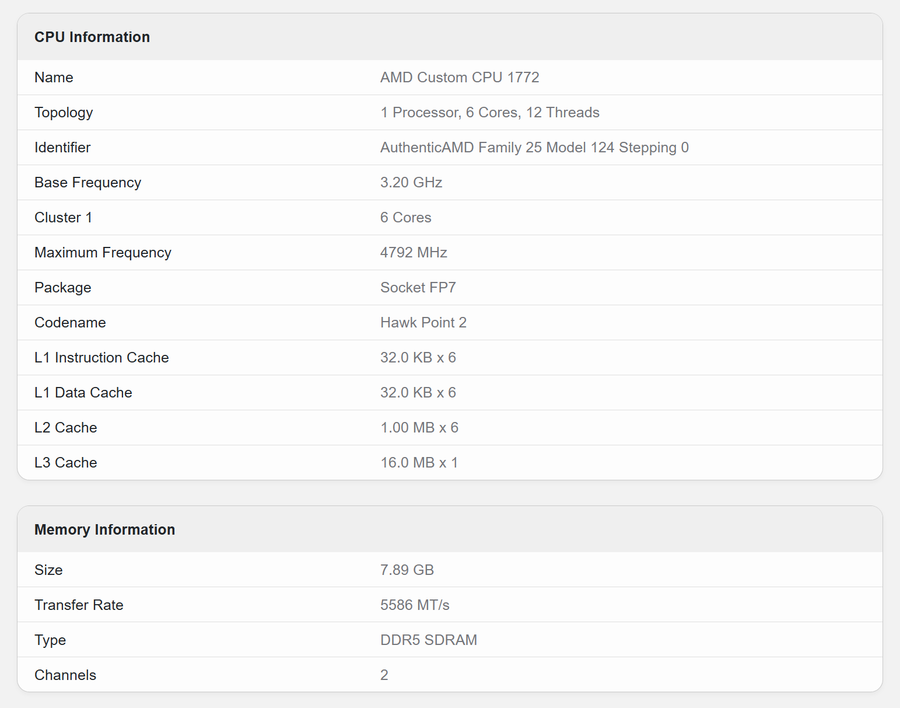The width and height of the screenshot is (900, 708).
Task: Click the L1 Instruction Cache label
Action: point(102,358)
